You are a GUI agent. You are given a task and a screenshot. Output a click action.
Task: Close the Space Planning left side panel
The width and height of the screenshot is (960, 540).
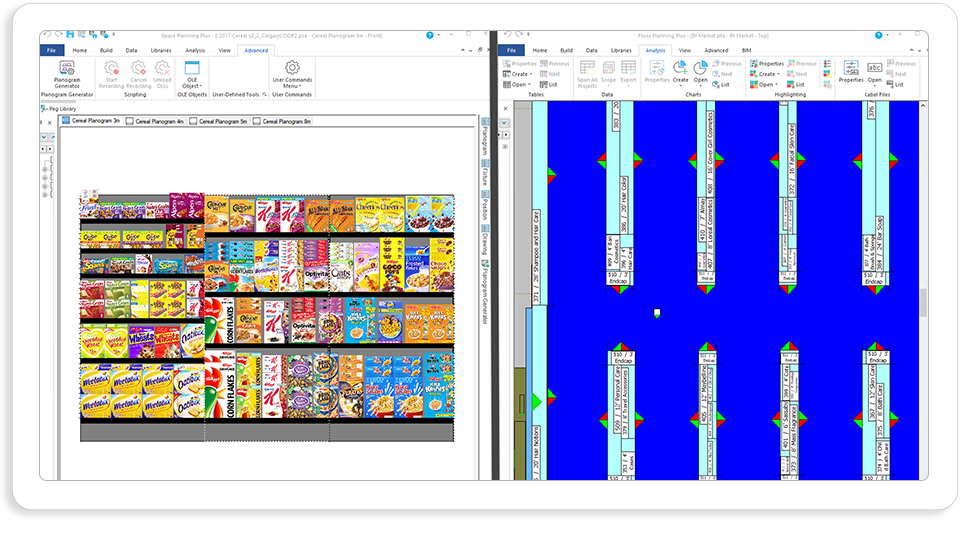tap(50, 122)
